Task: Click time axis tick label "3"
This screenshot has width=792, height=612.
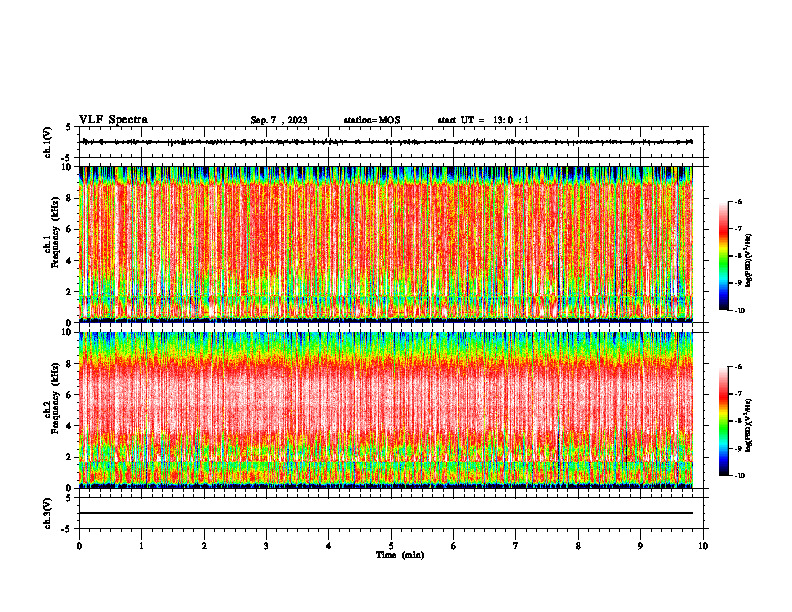Action: pos(266,546)
